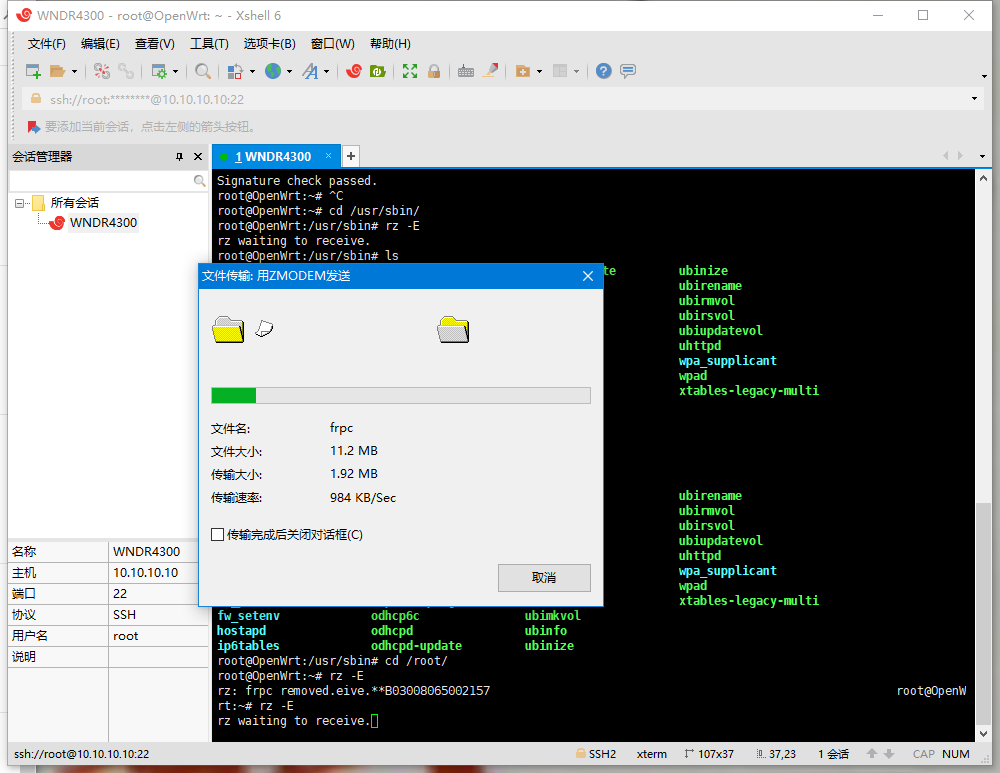Viewport: 1000px width, 773px height.
Task: Click the highlighter pen toolbar icon
Action: tap(490, 71)
